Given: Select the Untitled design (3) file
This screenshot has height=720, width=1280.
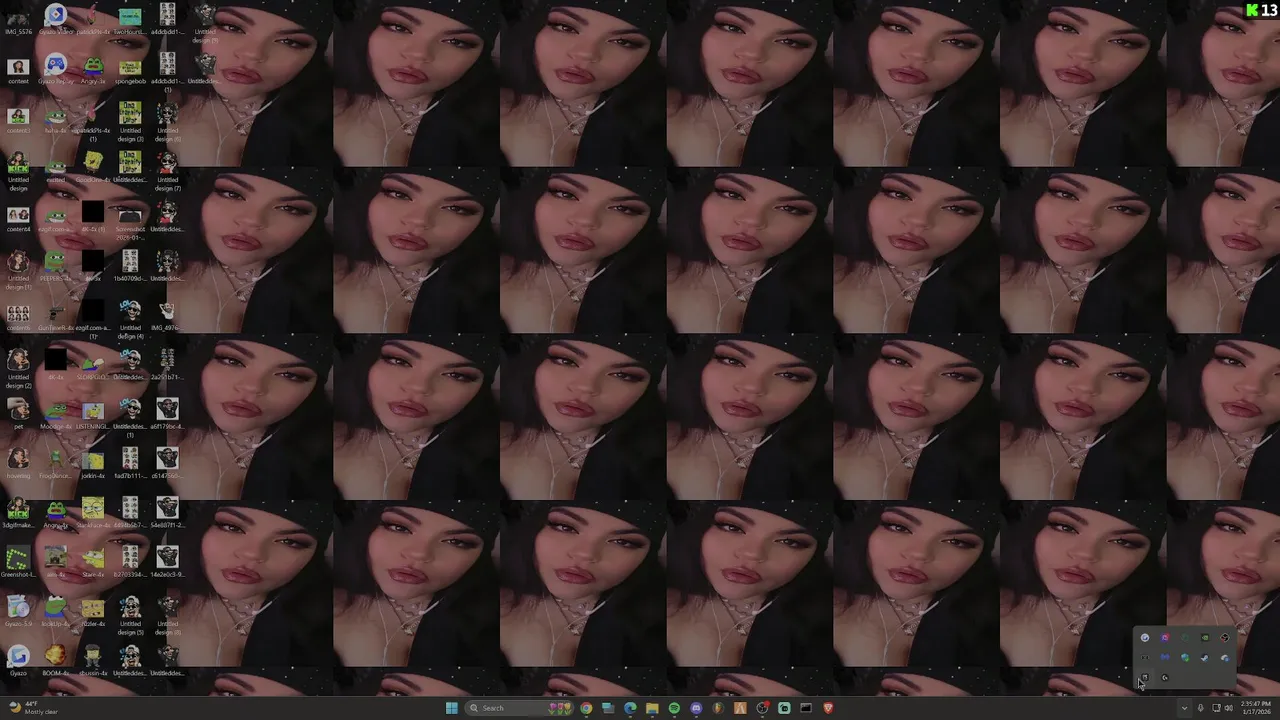Looking at the screenshot, I should [x=130, y=122].
